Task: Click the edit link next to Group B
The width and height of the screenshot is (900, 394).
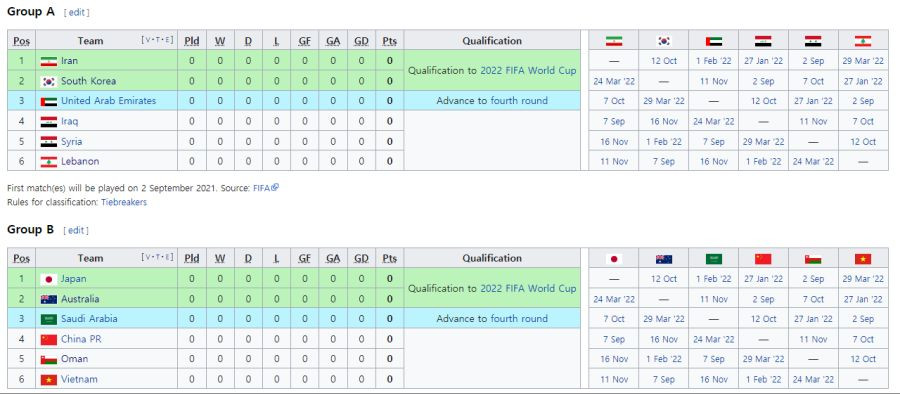Action: click(x=76, y=230)
